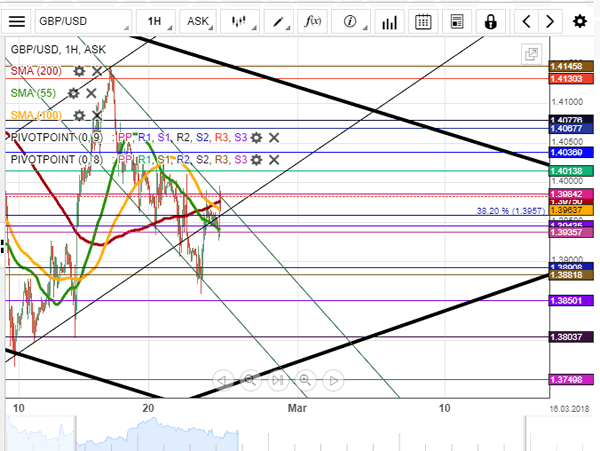Open the GBP/USD instrument dropdown
Viewport: 600px width, 451px height.
point(83,20)
